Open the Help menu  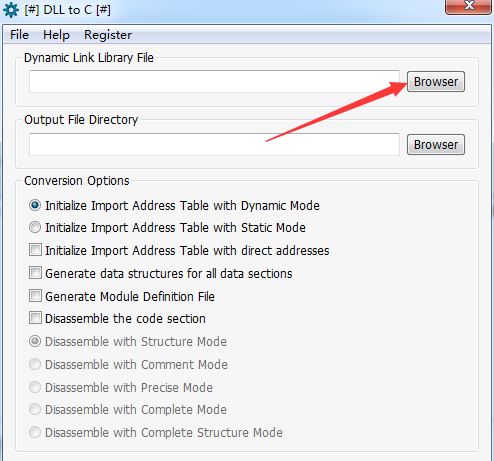tap(56, 35)
